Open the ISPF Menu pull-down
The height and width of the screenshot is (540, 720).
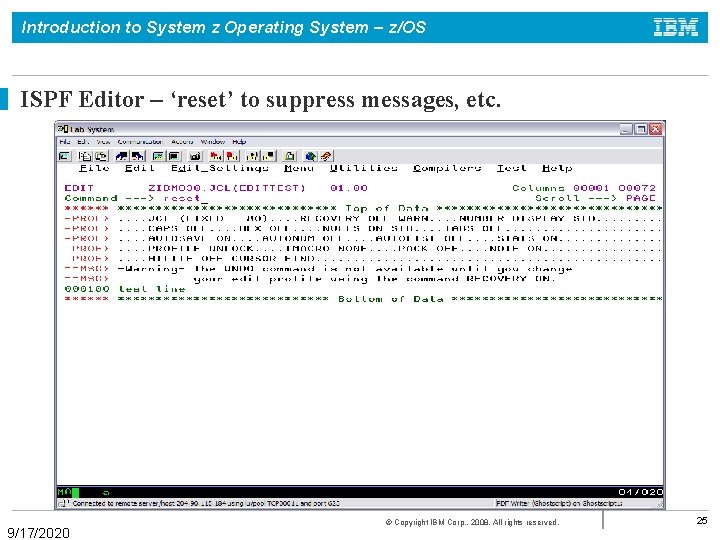click(299, 168)
